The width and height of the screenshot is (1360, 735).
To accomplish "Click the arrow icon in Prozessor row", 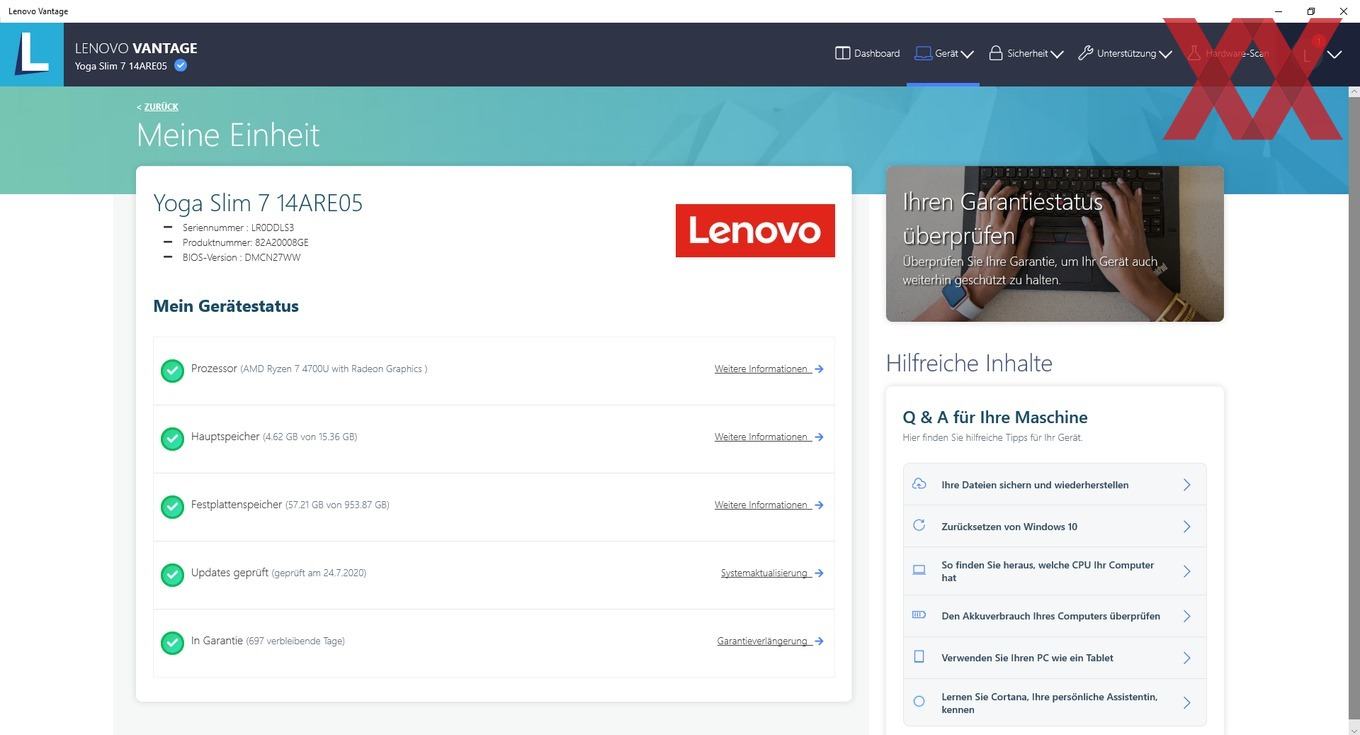I will click(819, 369).
